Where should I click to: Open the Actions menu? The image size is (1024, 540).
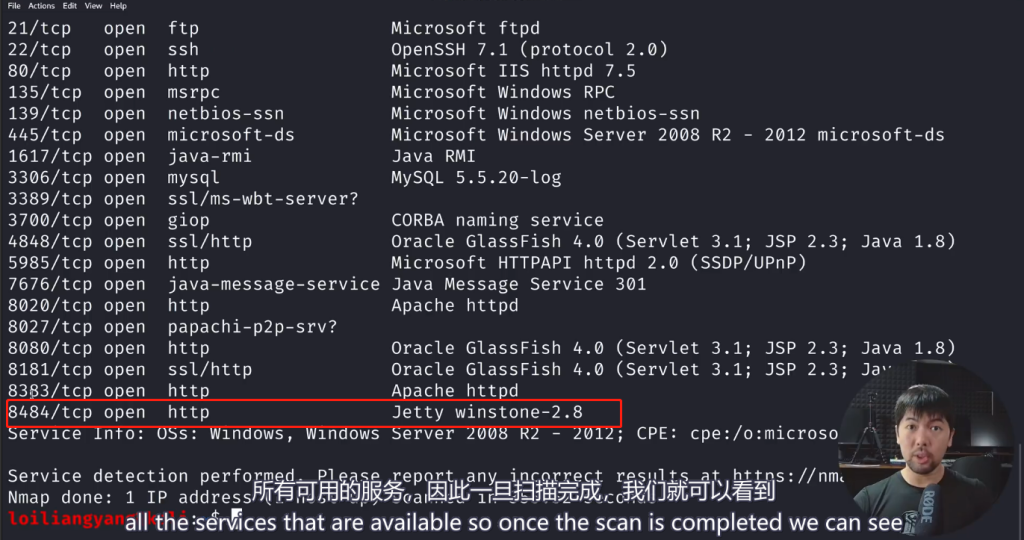pyautogui.click(x=41, y=6)
